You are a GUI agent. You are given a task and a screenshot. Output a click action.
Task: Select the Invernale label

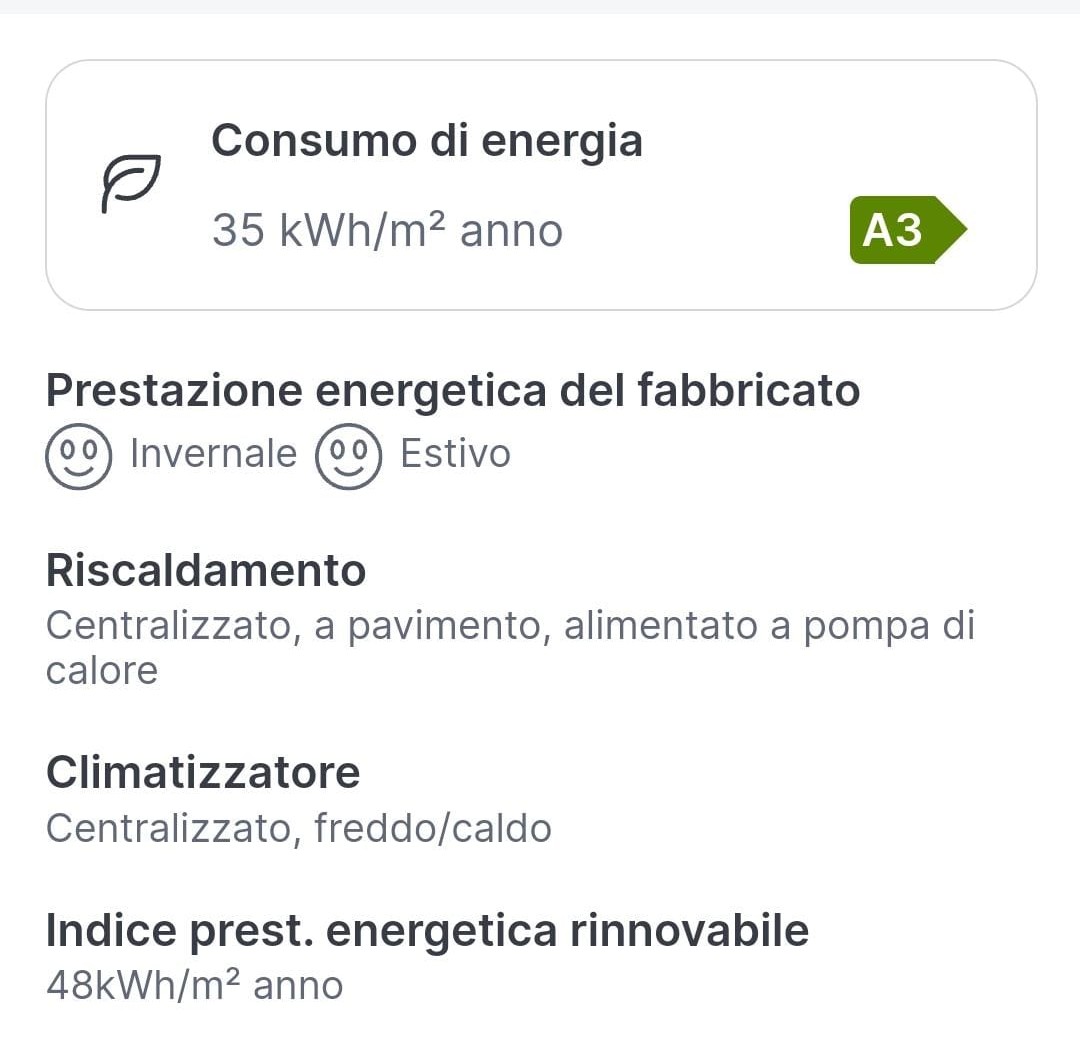(x=214, y=454)
